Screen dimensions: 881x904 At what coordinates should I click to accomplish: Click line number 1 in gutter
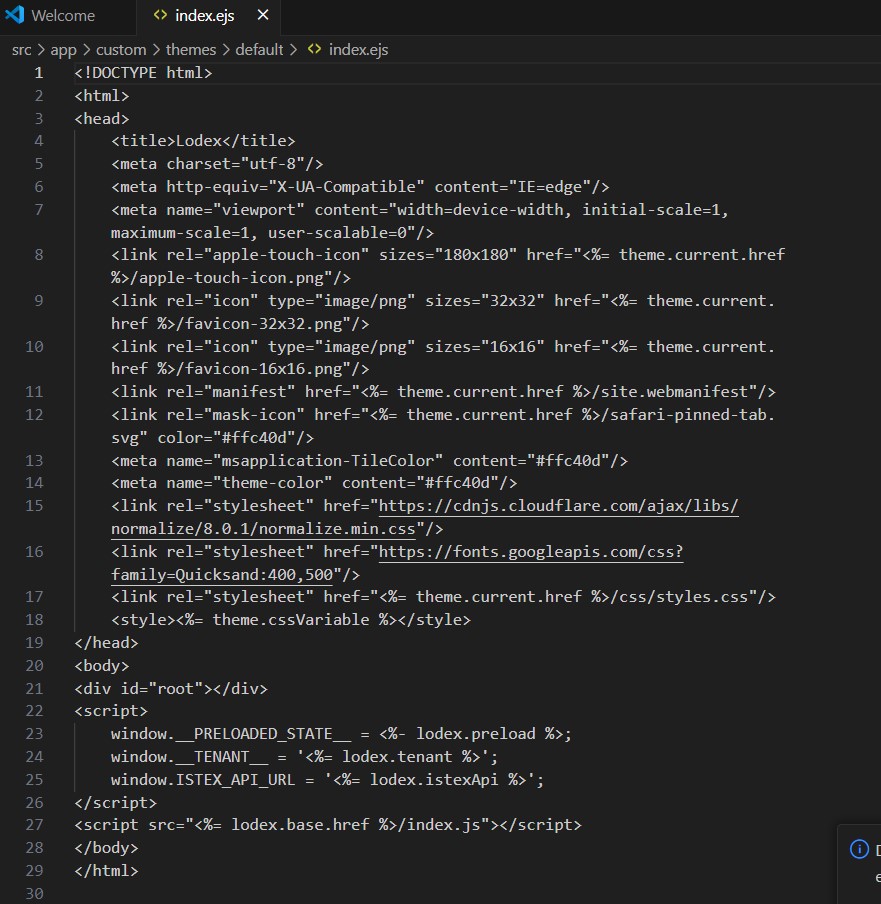tap(39, 73)
